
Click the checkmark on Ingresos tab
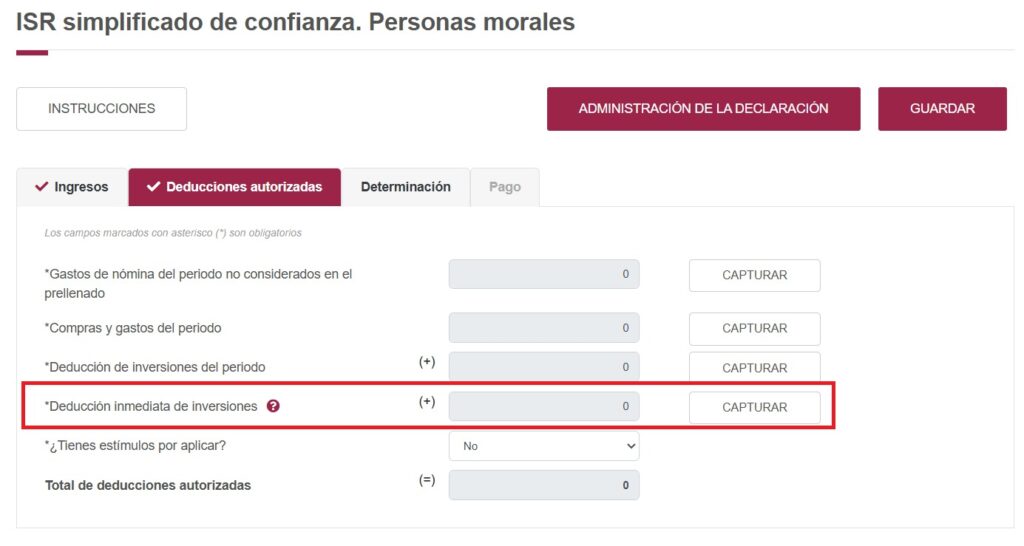41,187
